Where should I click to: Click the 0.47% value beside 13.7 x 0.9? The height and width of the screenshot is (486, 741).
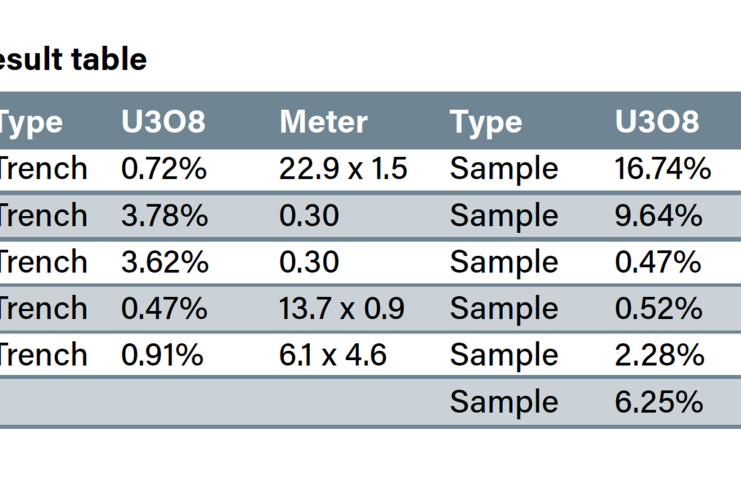tap(164, 309)
